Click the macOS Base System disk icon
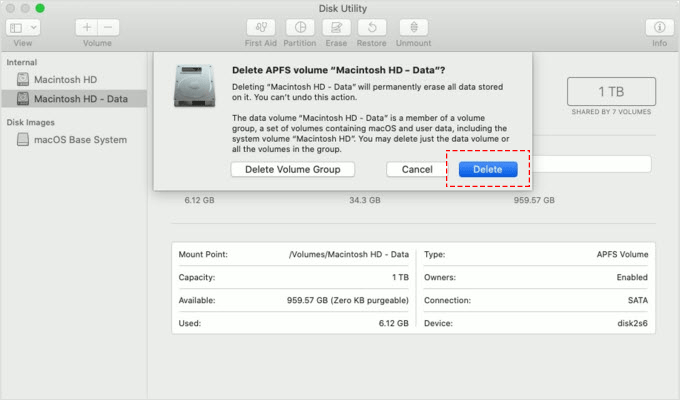680x400 pixels. [x=23, y=139]
